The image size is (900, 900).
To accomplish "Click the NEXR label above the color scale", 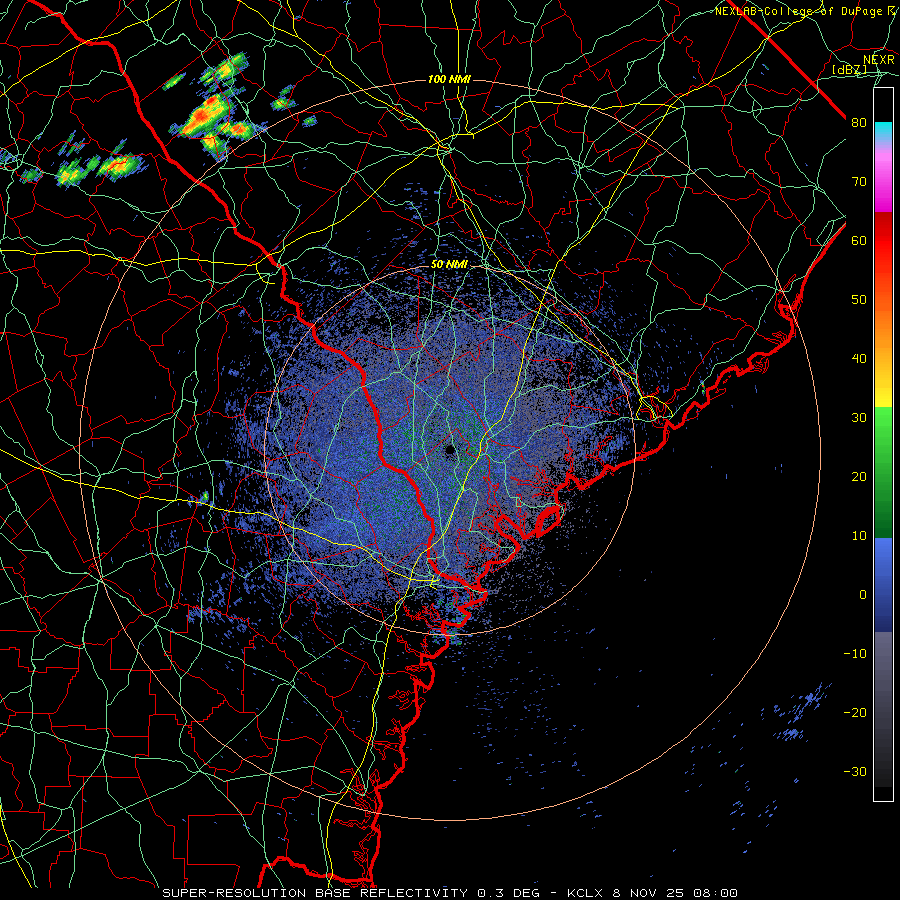I will tap(879, 60).
